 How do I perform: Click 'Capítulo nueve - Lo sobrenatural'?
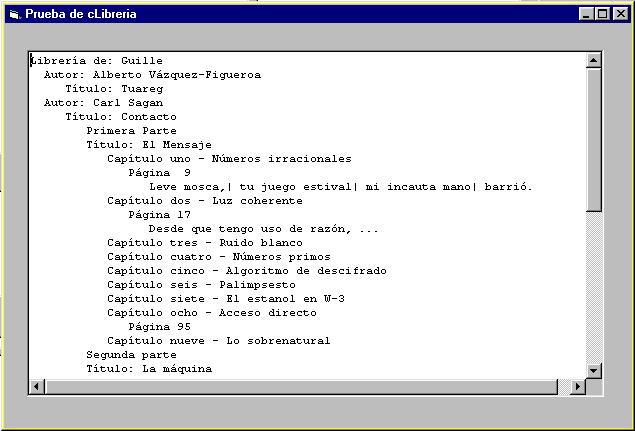219,341
